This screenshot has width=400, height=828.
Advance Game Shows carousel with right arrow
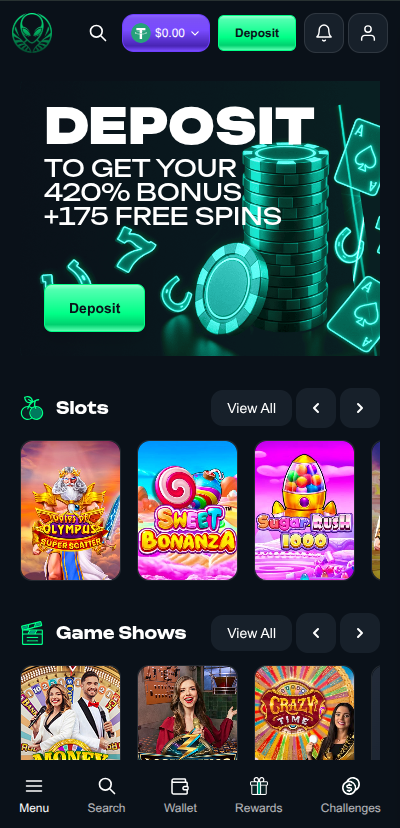360,633
